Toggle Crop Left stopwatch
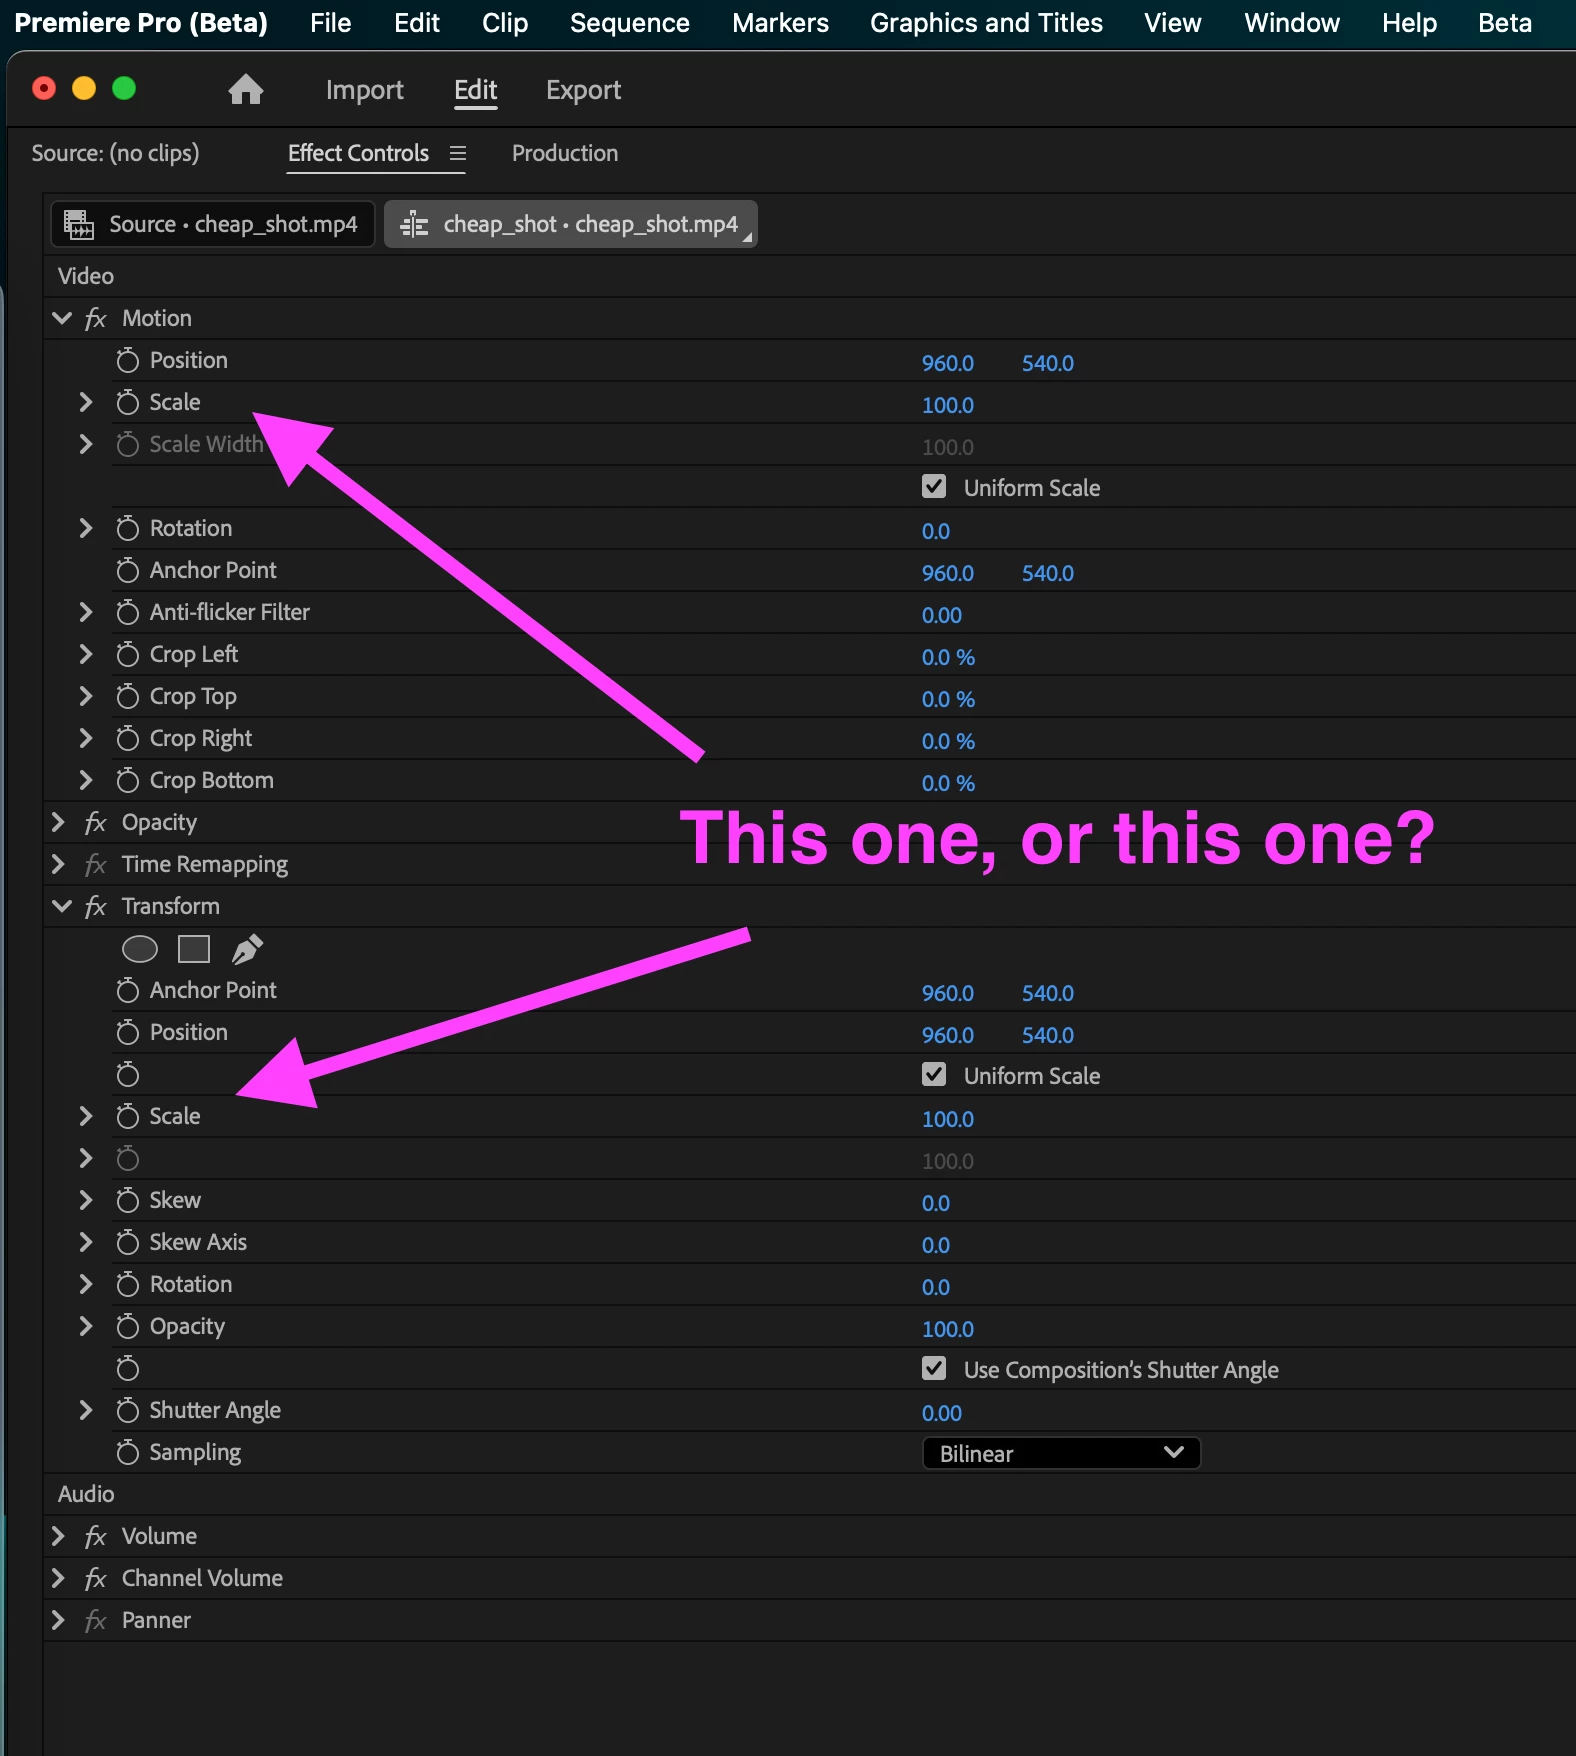The width and height of the screenshot is (1576, 1756). pyautogui.click(x=127, y=654)
